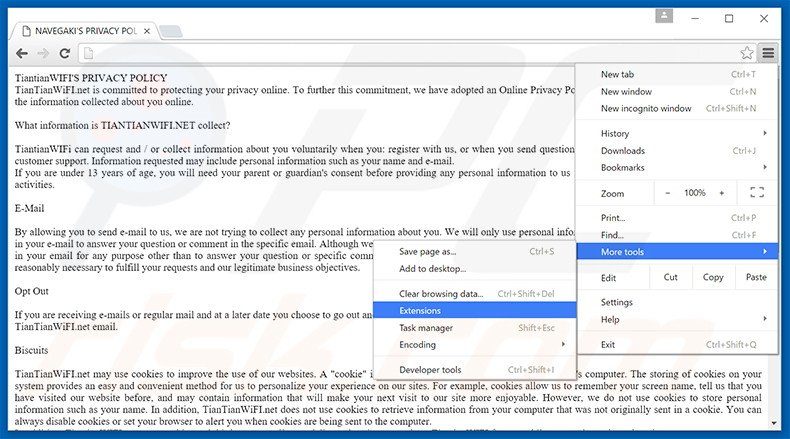Open Developer tools entry
Image resolution: width=790 pixels, height=439 pixels.
coord(475,370)
